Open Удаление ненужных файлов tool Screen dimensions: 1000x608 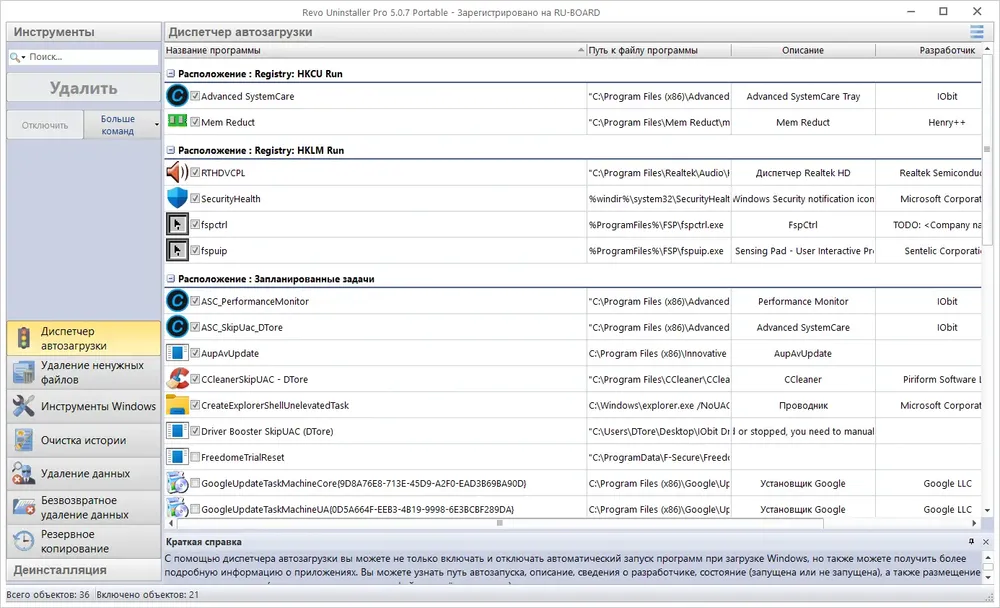(84, 373)
